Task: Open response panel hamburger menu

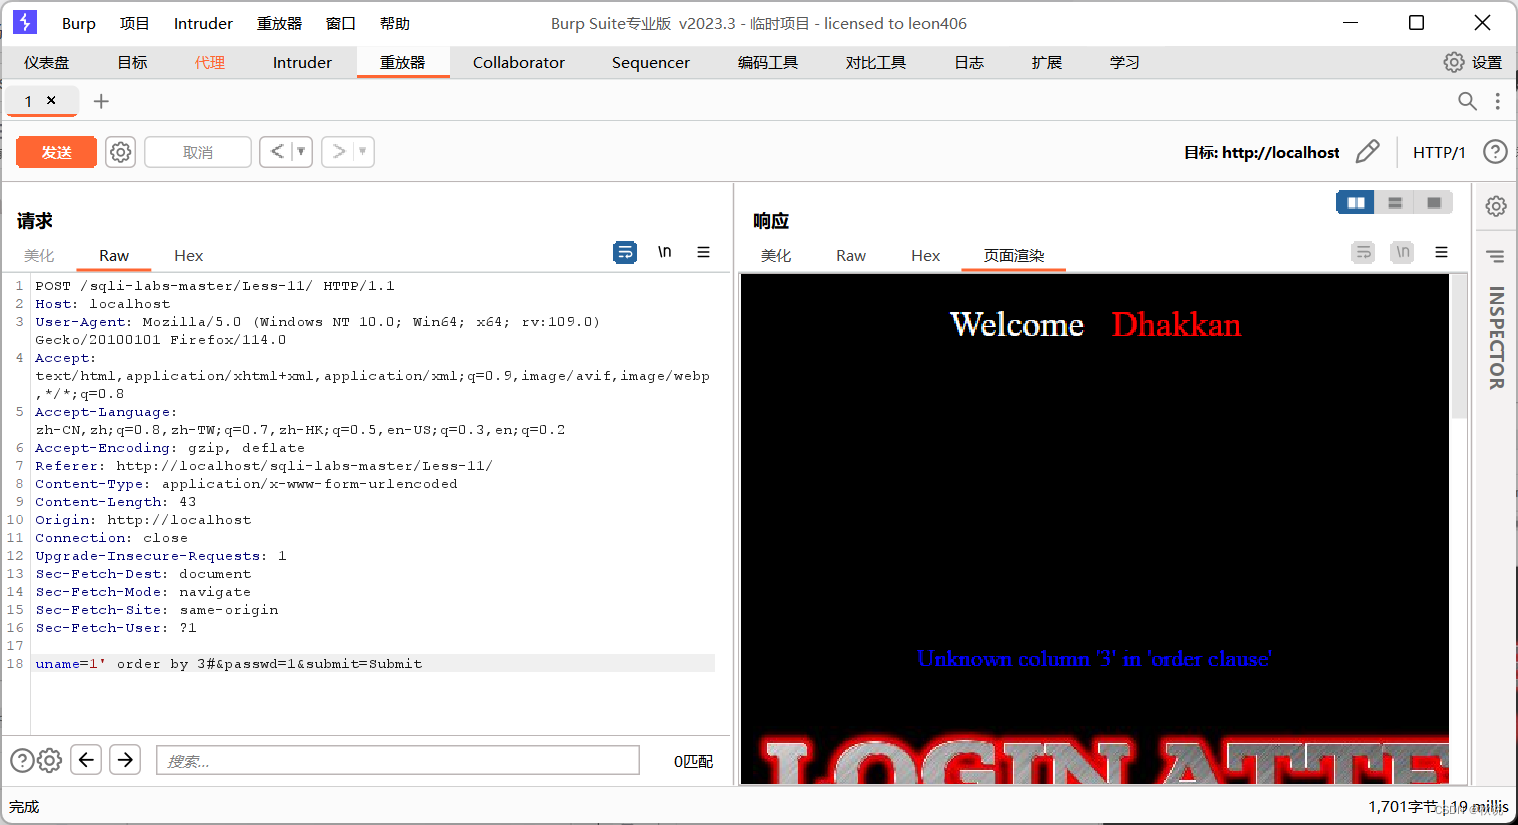Action: 1441,252
